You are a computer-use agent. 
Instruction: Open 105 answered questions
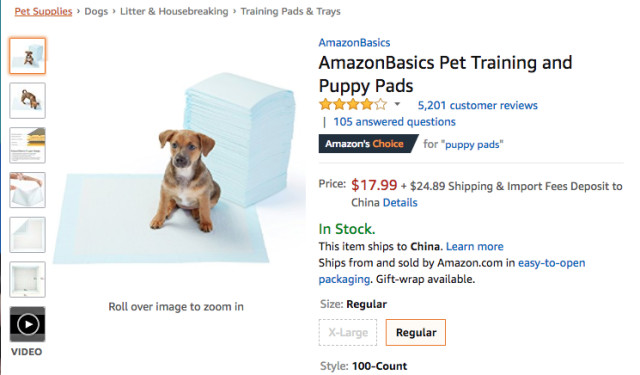coord(394,122)
